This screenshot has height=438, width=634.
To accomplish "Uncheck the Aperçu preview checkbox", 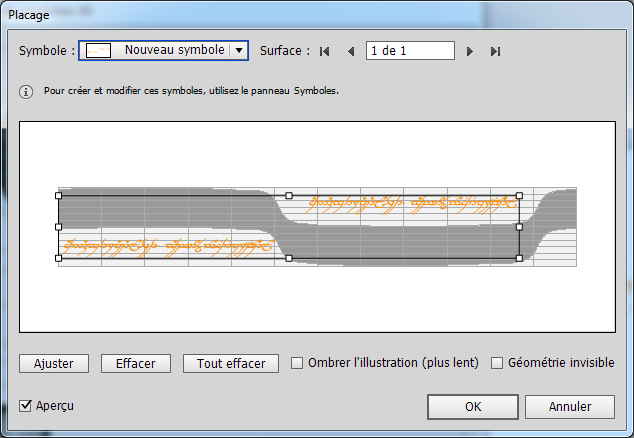I will [26, 406].
